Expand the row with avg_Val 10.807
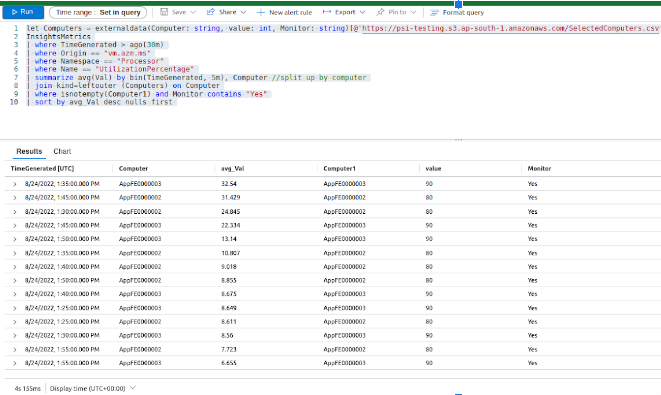 click(x=15, y=253)
